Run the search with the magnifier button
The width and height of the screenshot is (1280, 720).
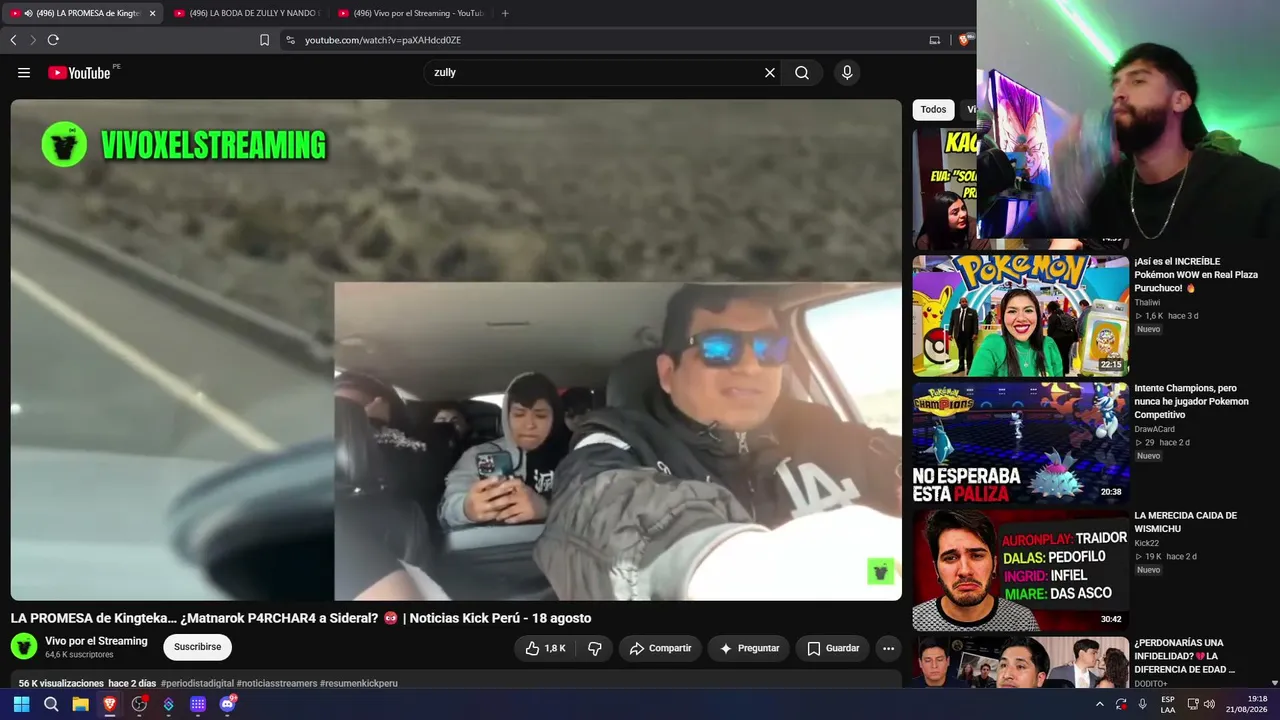802,73
